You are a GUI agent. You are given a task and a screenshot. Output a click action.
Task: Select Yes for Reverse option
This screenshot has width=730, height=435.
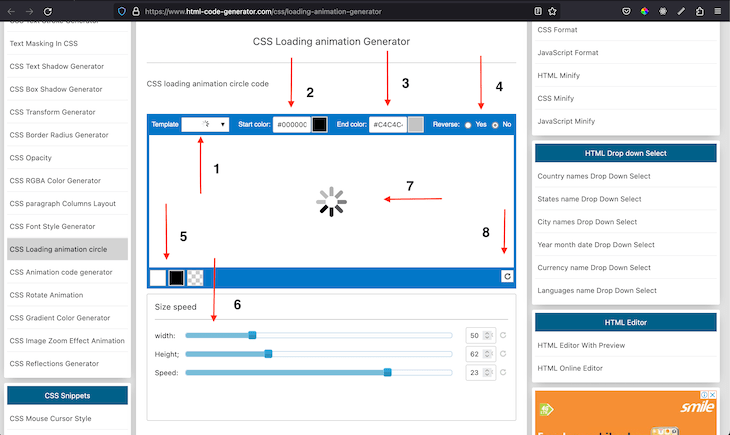pyautogui.click(x=468, y=124)
